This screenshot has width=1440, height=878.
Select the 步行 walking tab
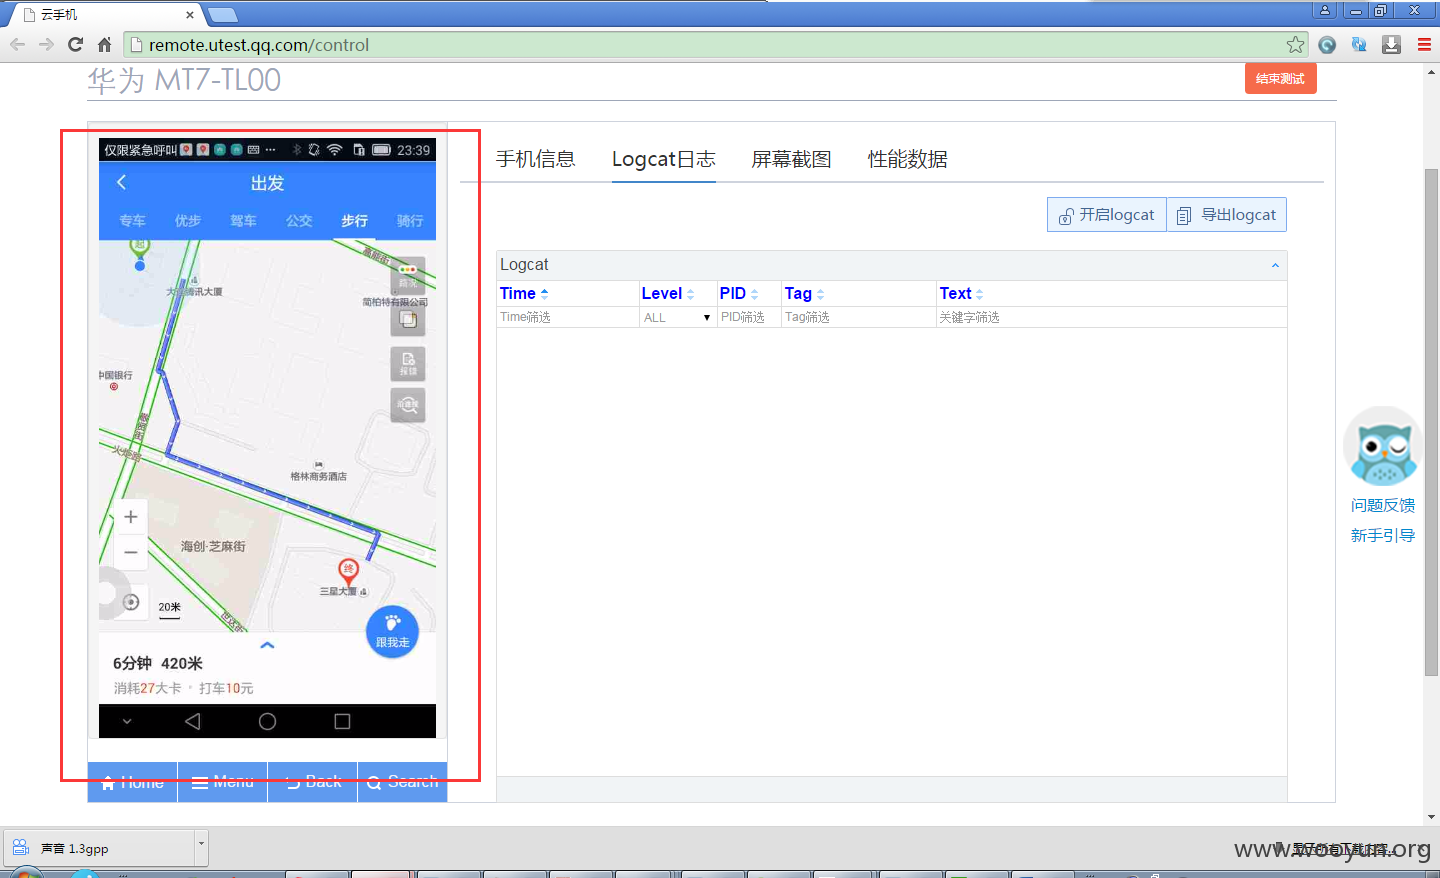pos(354,221)
